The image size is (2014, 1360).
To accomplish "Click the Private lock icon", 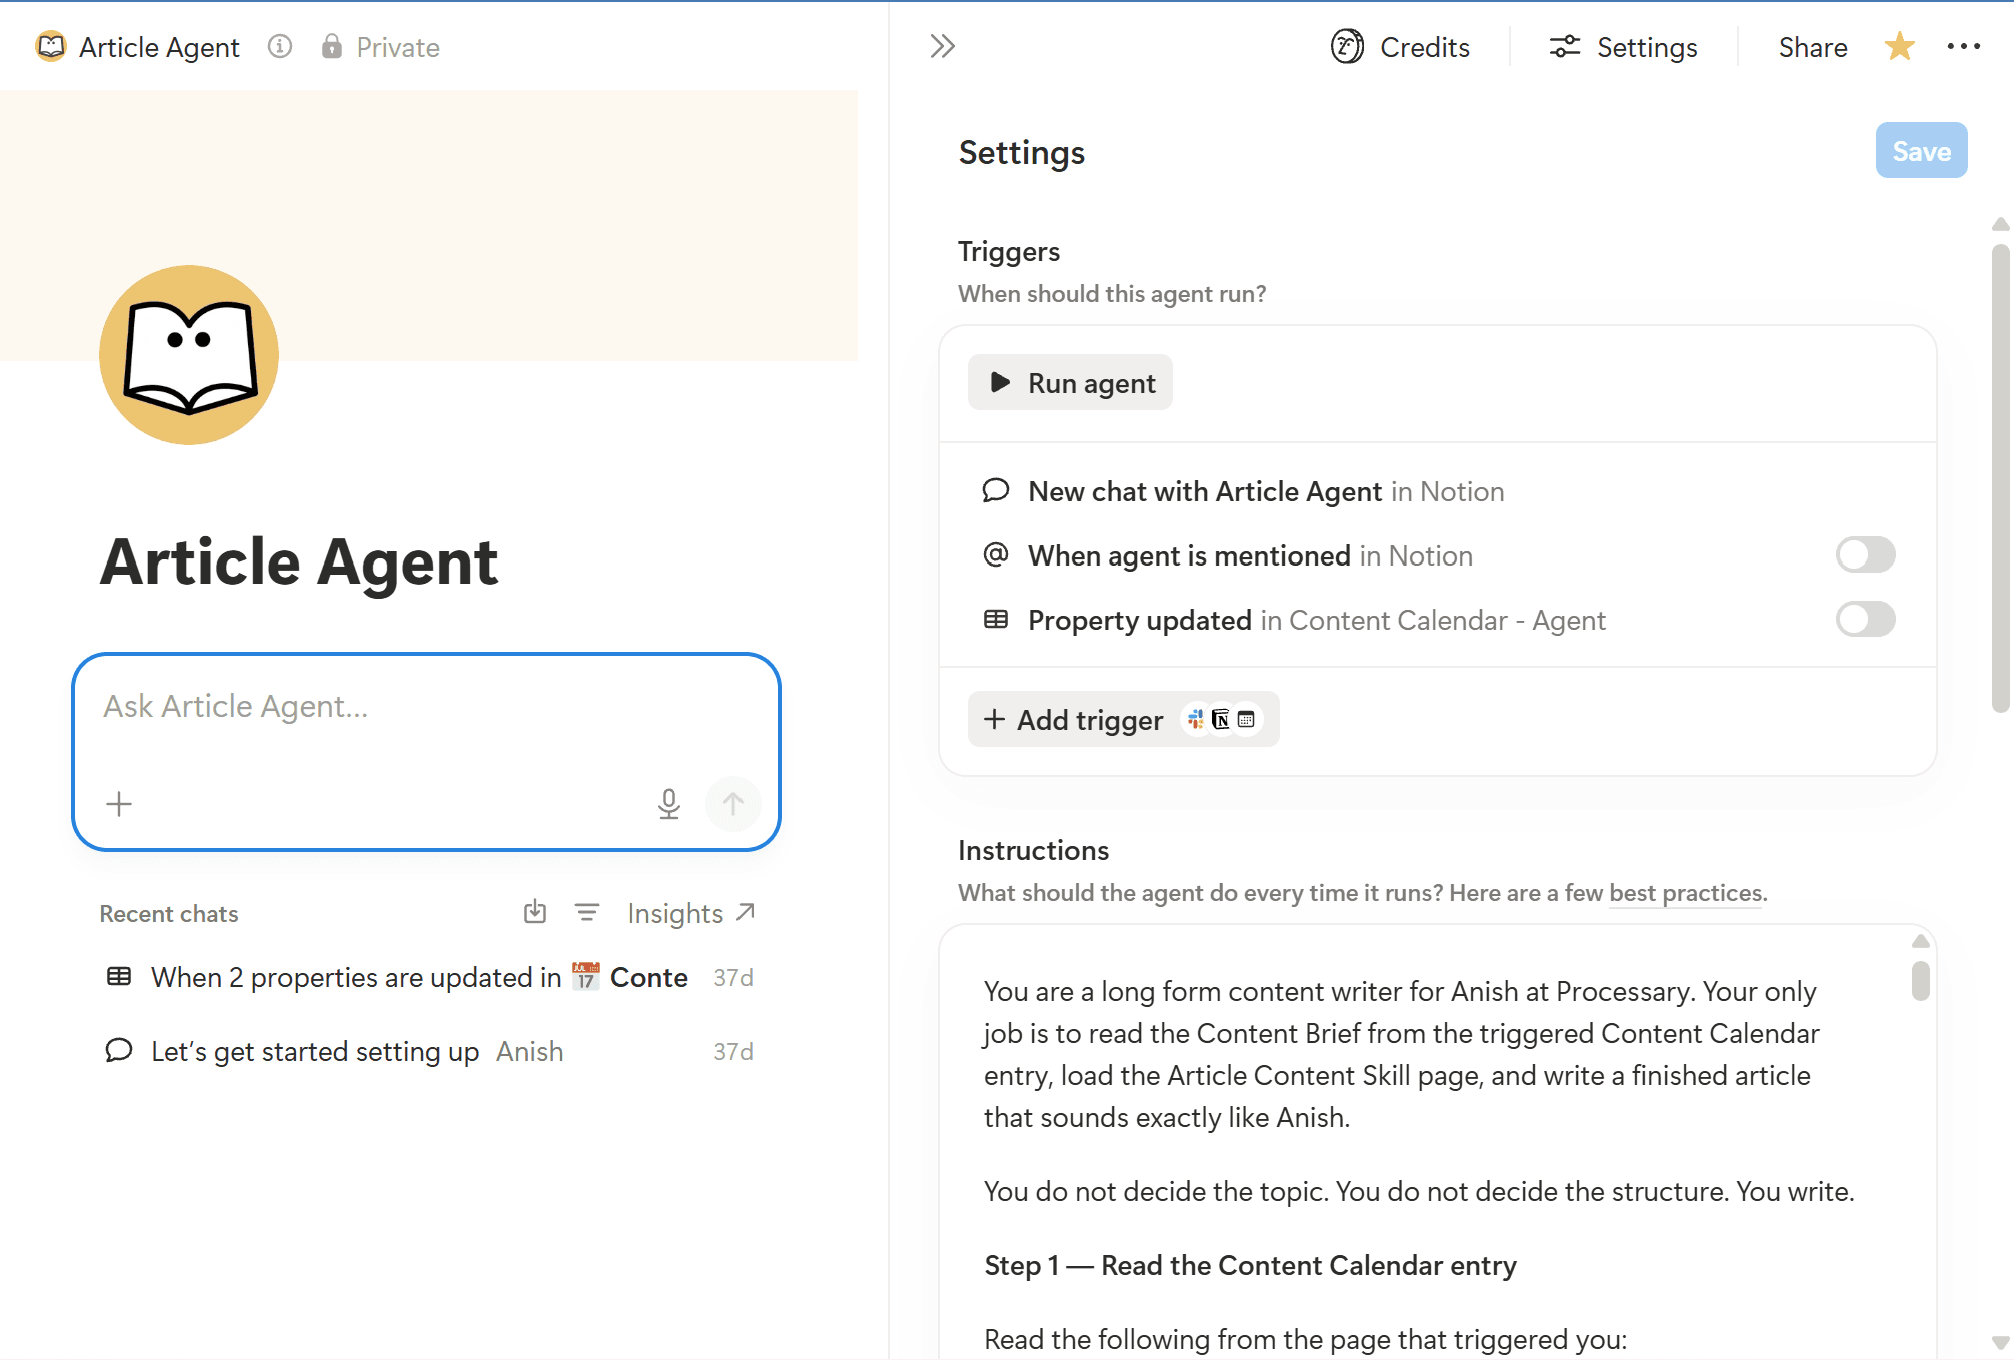I will click(x=332, y=46).
